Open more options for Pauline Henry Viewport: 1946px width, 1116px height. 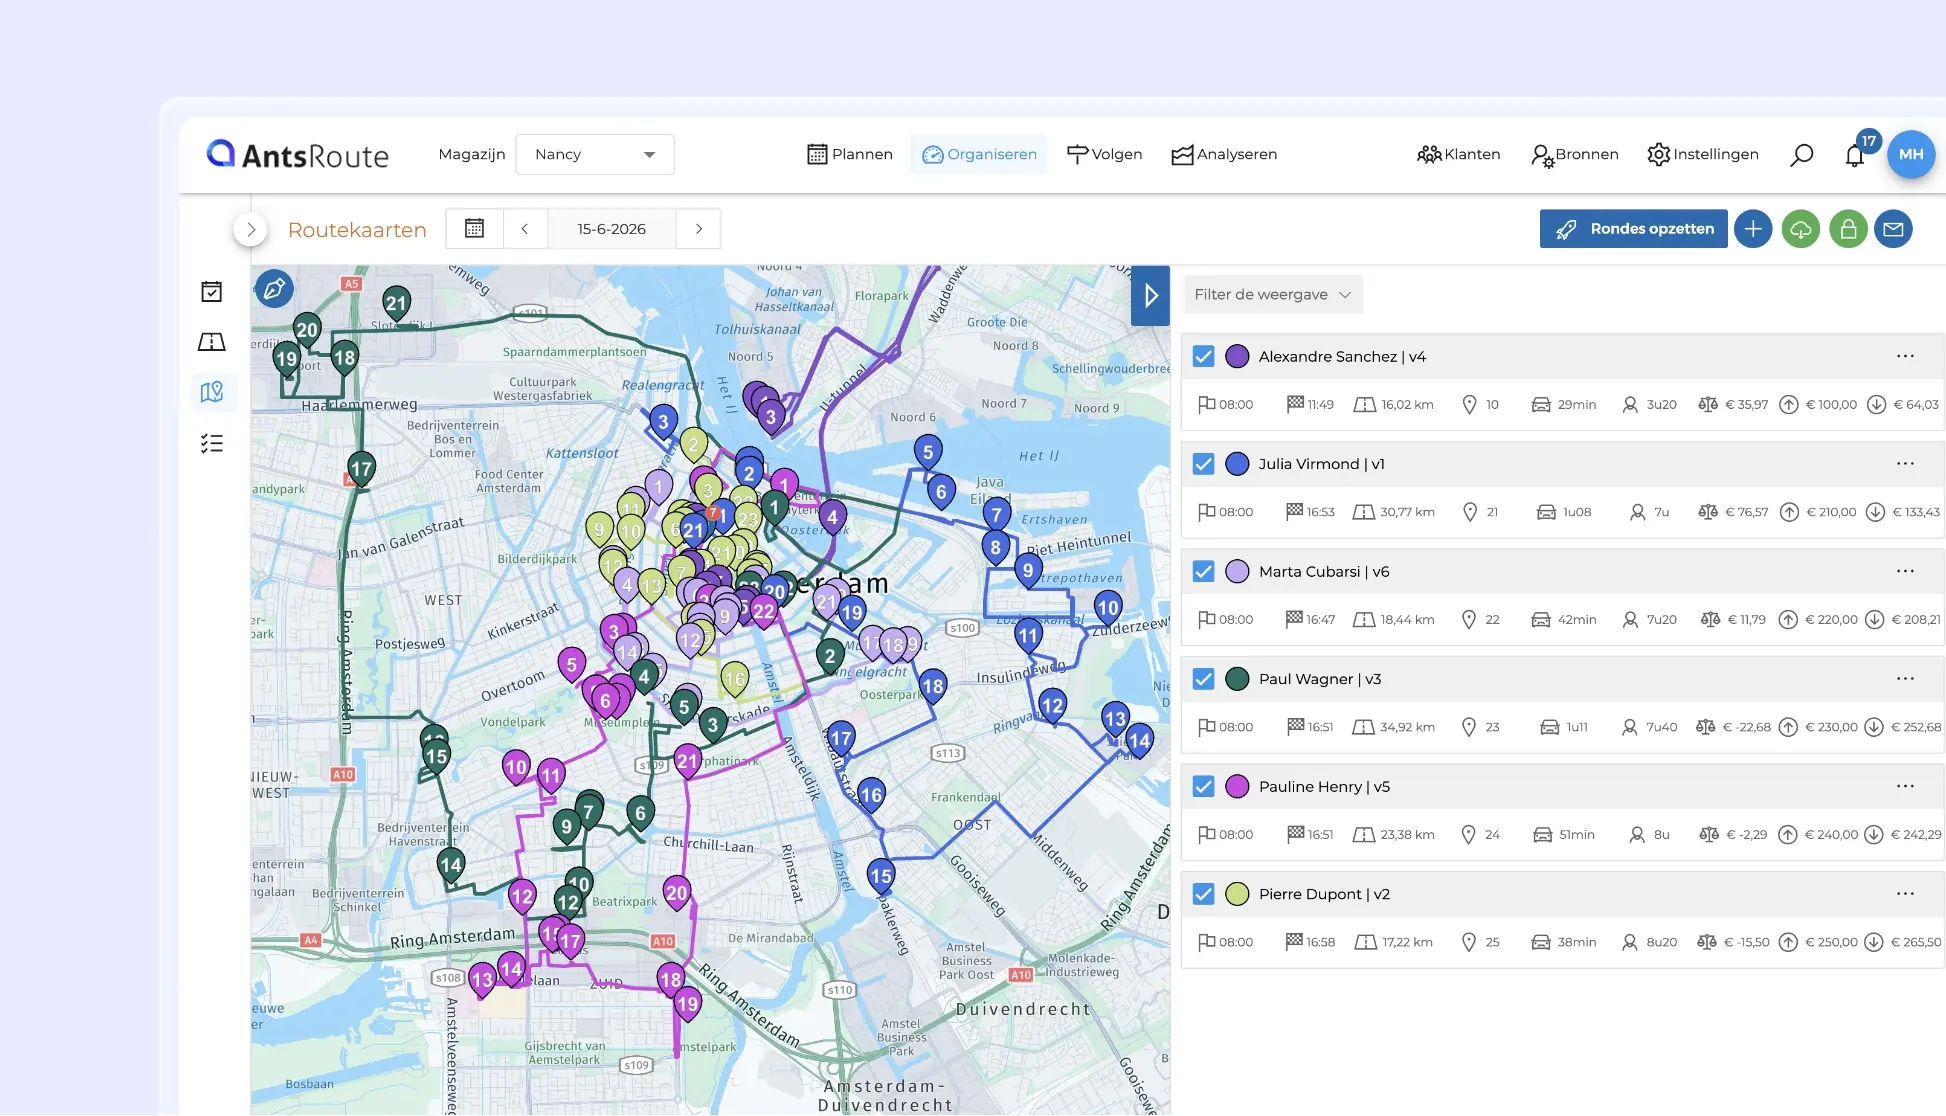1905,786
